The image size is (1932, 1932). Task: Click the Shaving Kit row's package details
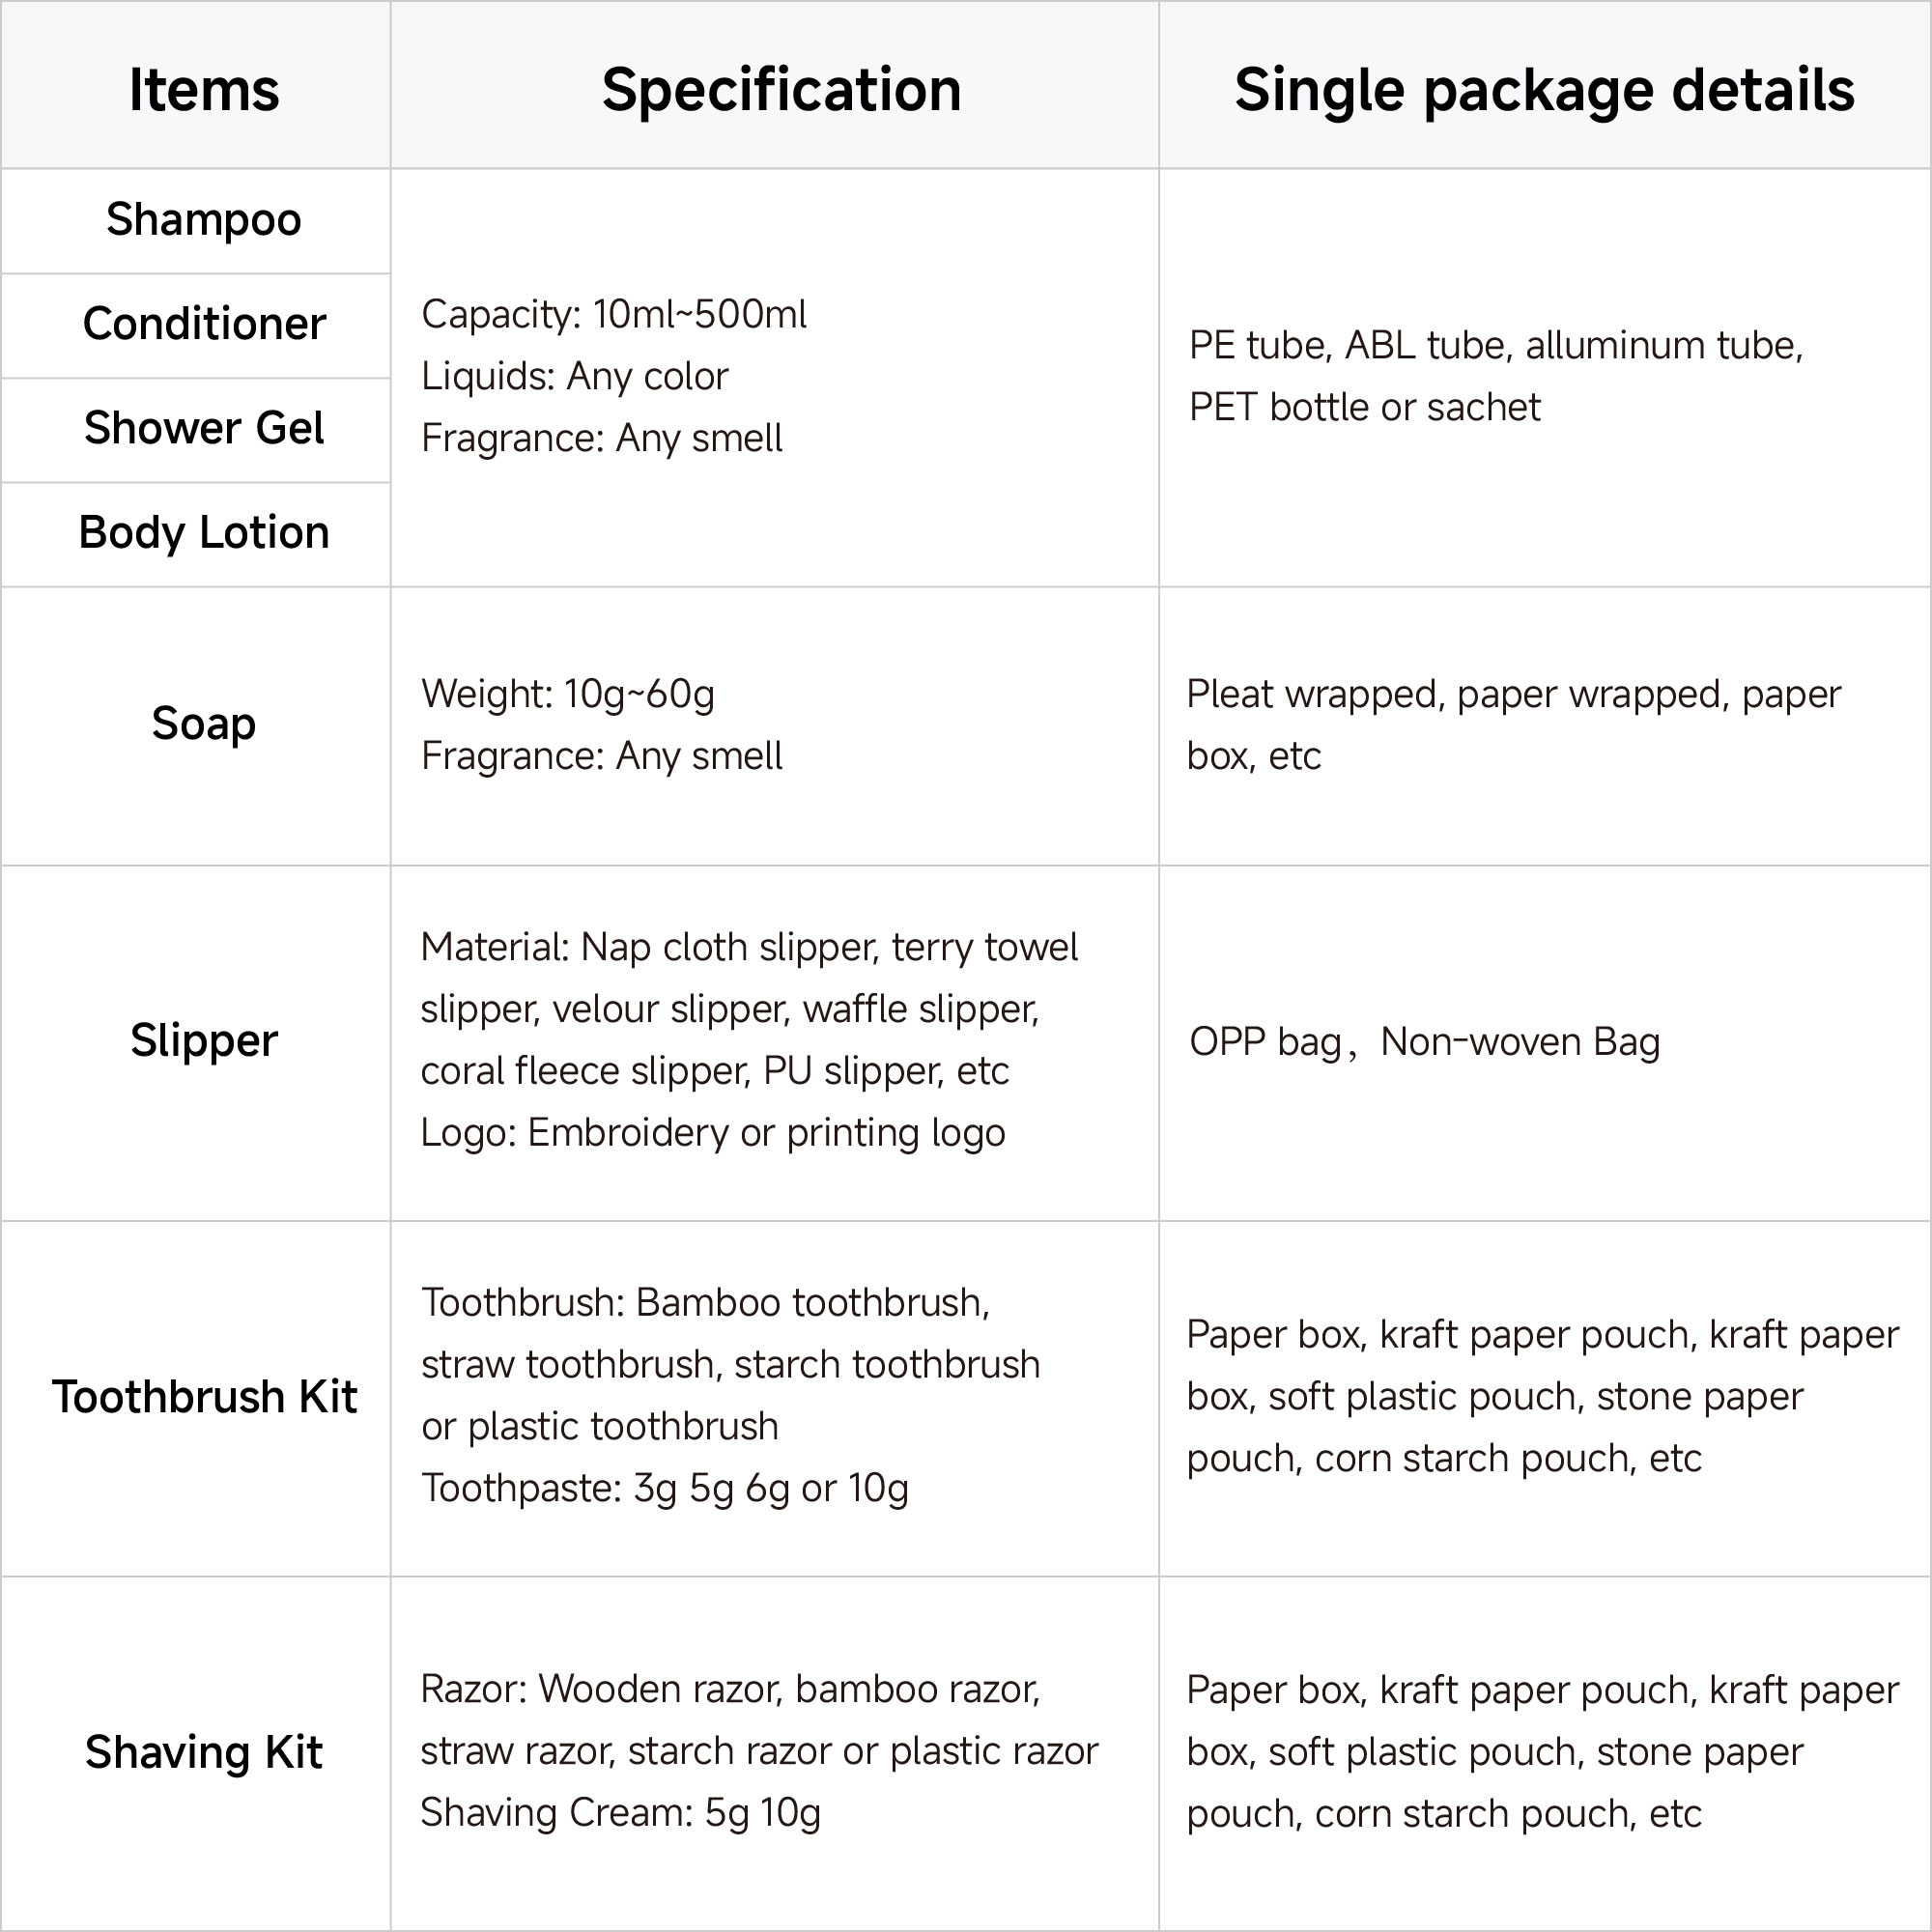(x=1542, y=1752)
